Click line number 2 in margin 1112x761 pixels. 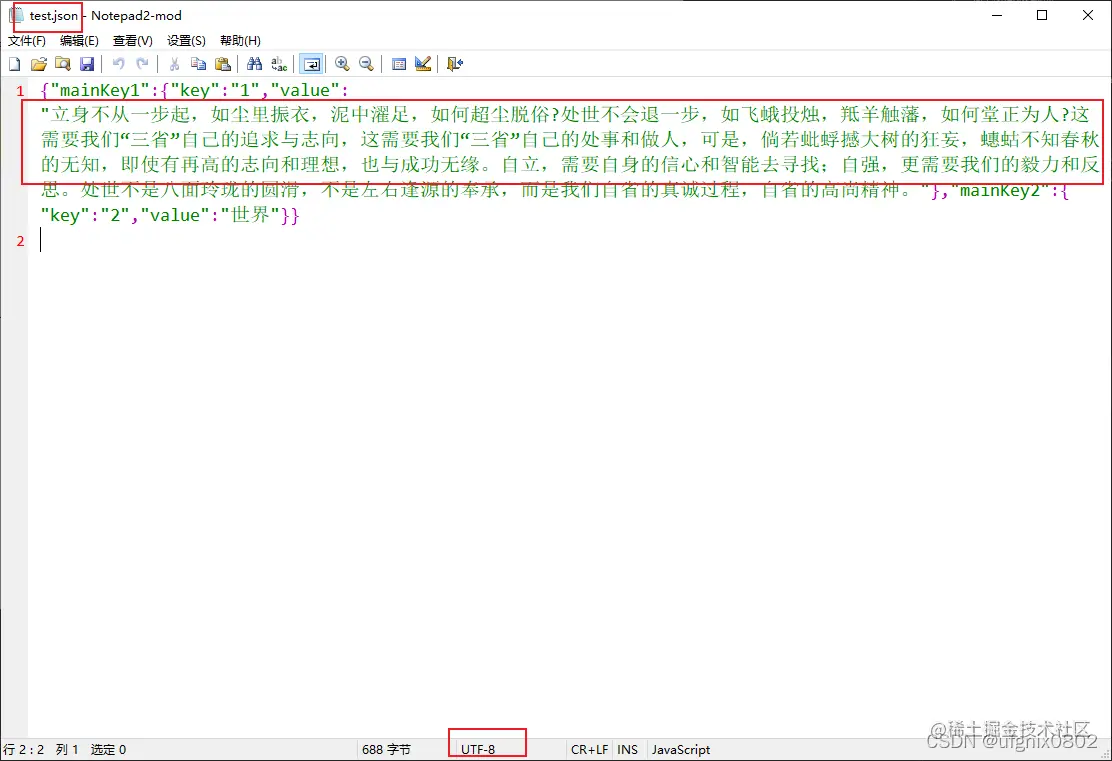(x=20, y=241)
